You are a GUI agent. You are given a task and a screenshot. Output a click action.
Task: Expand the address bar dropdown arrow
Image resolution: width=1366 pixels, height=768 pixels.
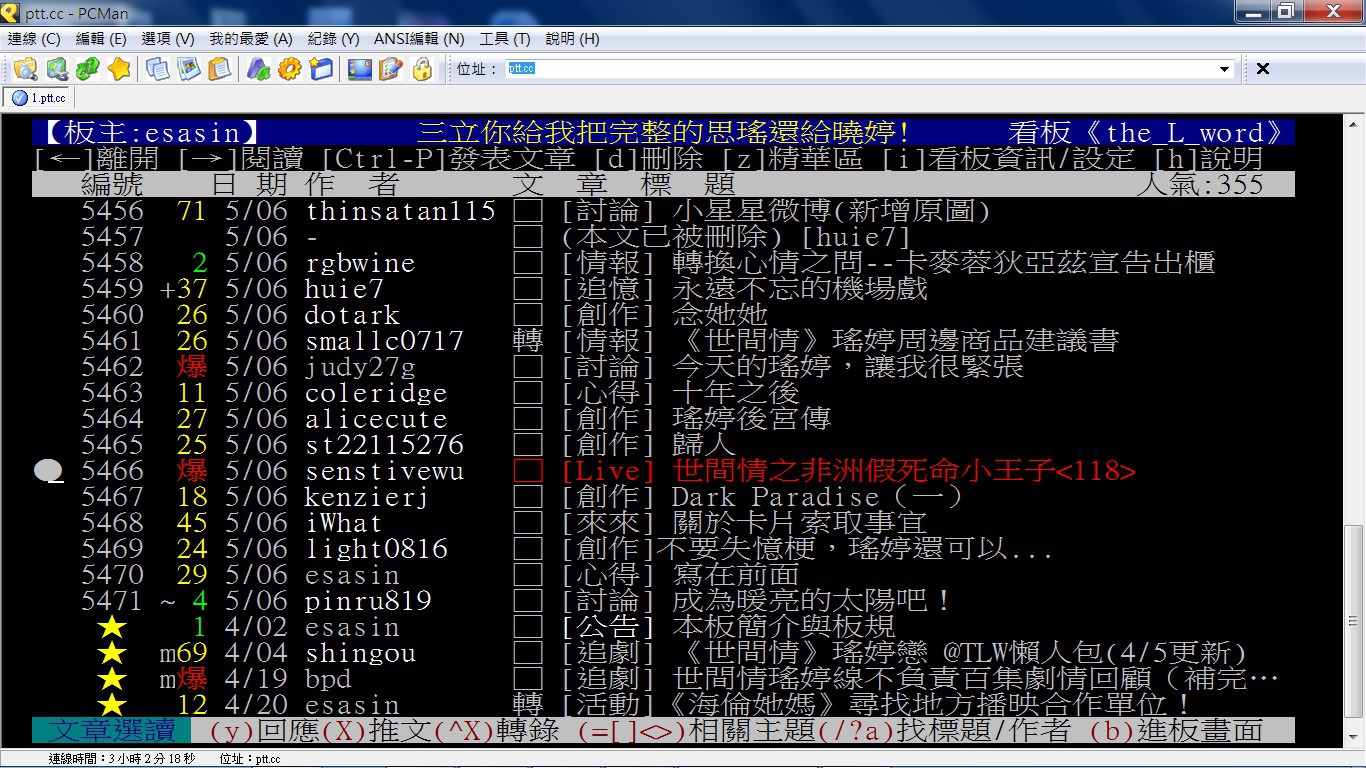click(x=1225, y=69)
